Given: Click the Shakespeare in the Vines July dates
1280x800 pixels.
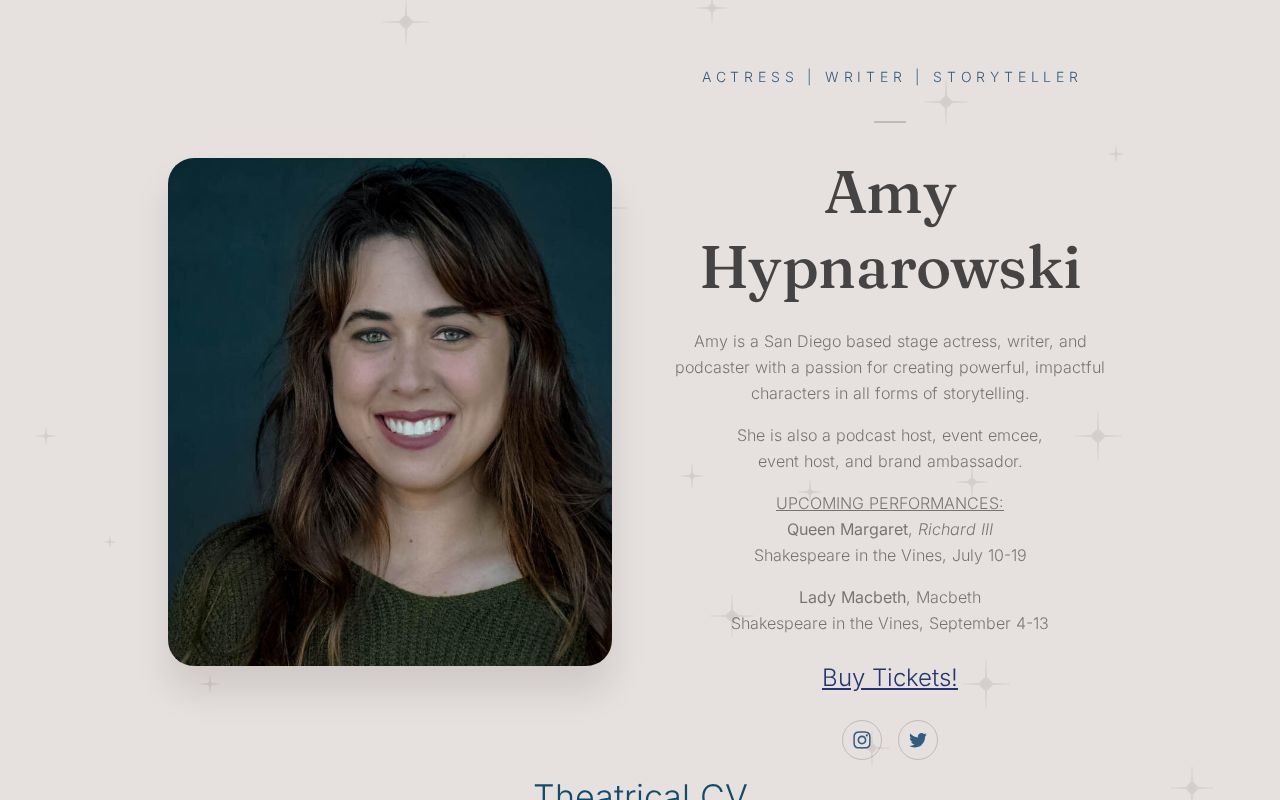Looking at the screenshot, I should (889, 555).
